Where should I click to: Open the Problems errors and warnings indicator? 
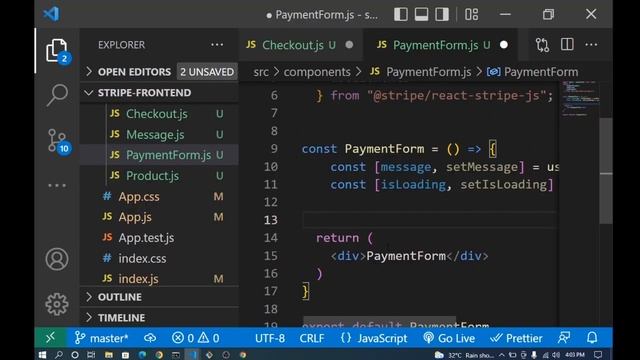[x=196, y=338]
